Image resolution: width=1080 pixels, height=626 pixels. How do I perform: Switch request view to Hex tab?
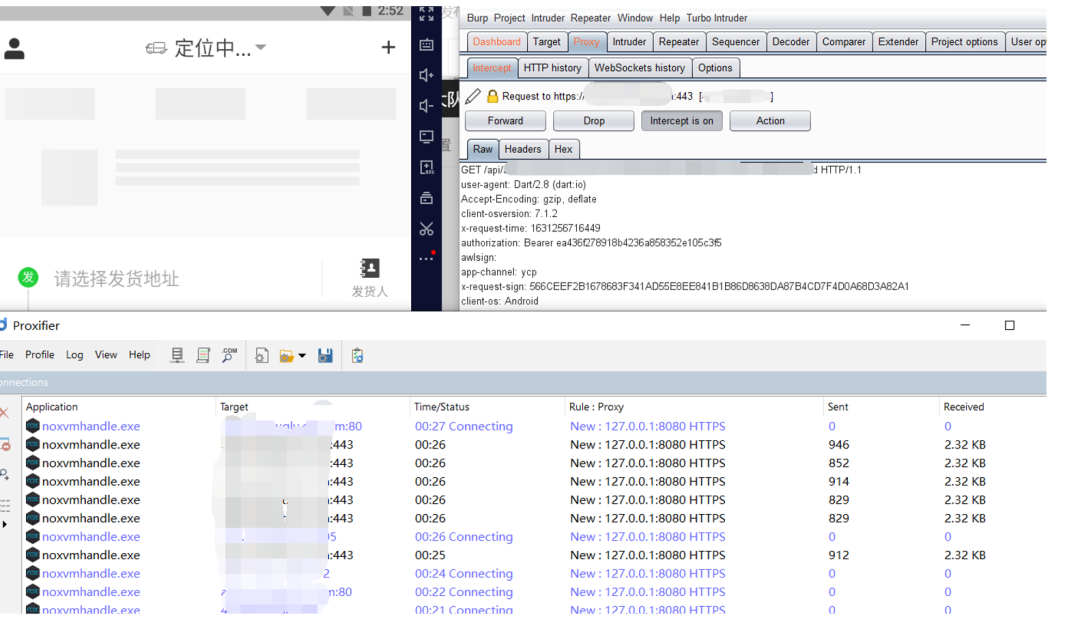pyautogui.click(x=563, y=149)
